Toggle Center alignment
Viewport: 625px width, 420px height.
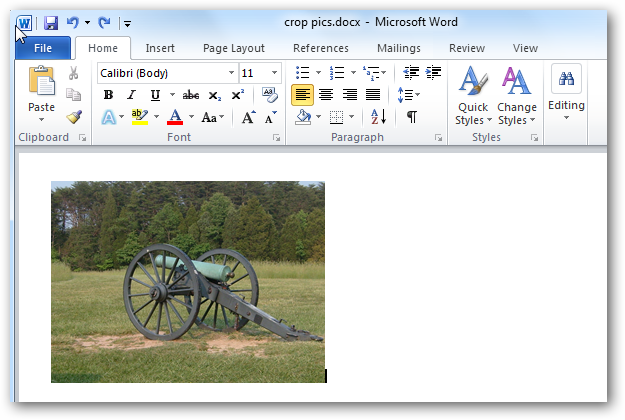(326, 95)
